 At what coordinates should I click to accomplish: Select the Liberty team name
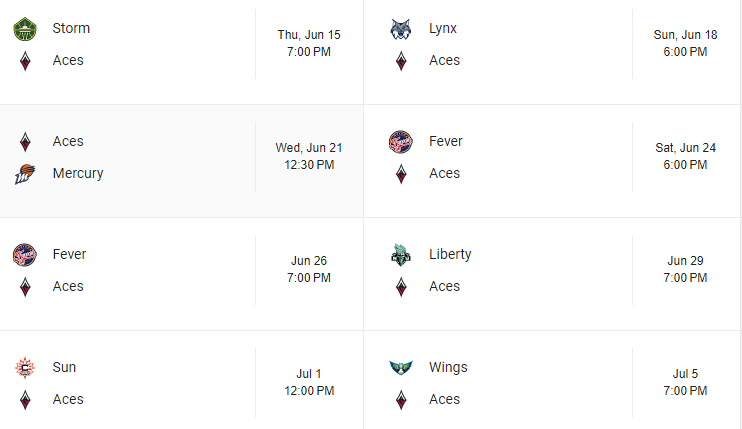click(450, 254)
